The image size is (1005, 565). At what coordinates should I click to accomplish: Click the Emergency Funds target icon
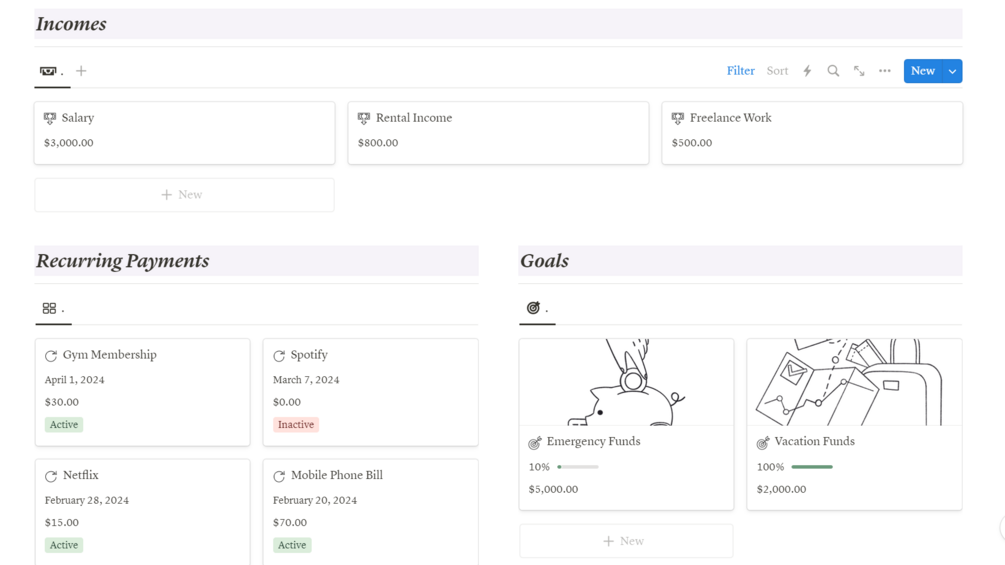point(535,442)
